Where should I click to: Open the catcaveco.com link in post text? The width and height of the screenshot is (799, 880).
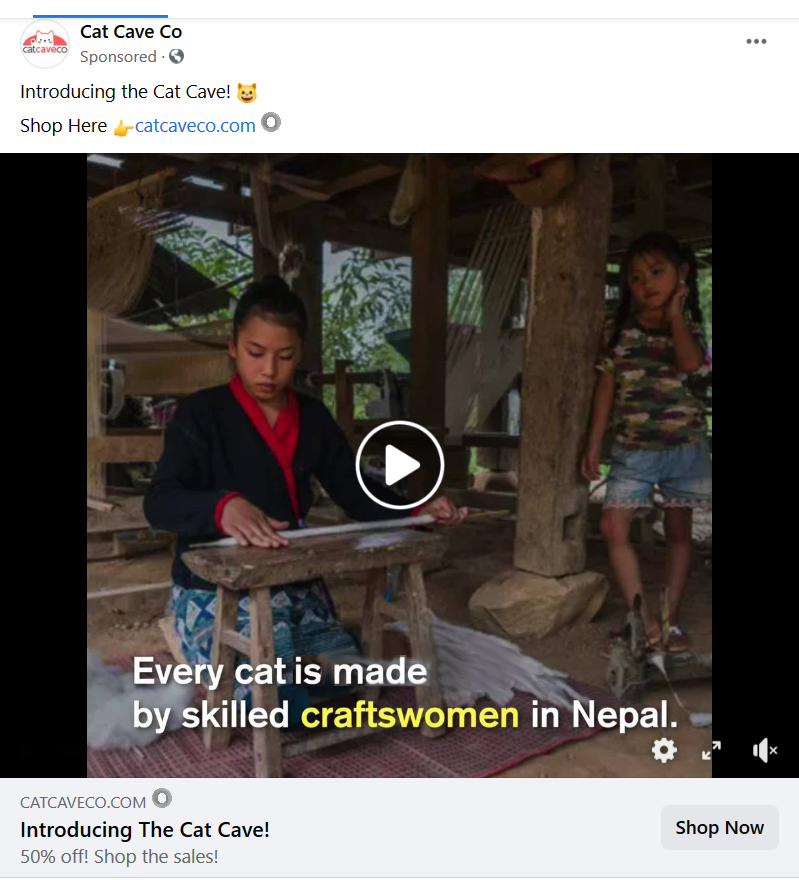[195, 126]
